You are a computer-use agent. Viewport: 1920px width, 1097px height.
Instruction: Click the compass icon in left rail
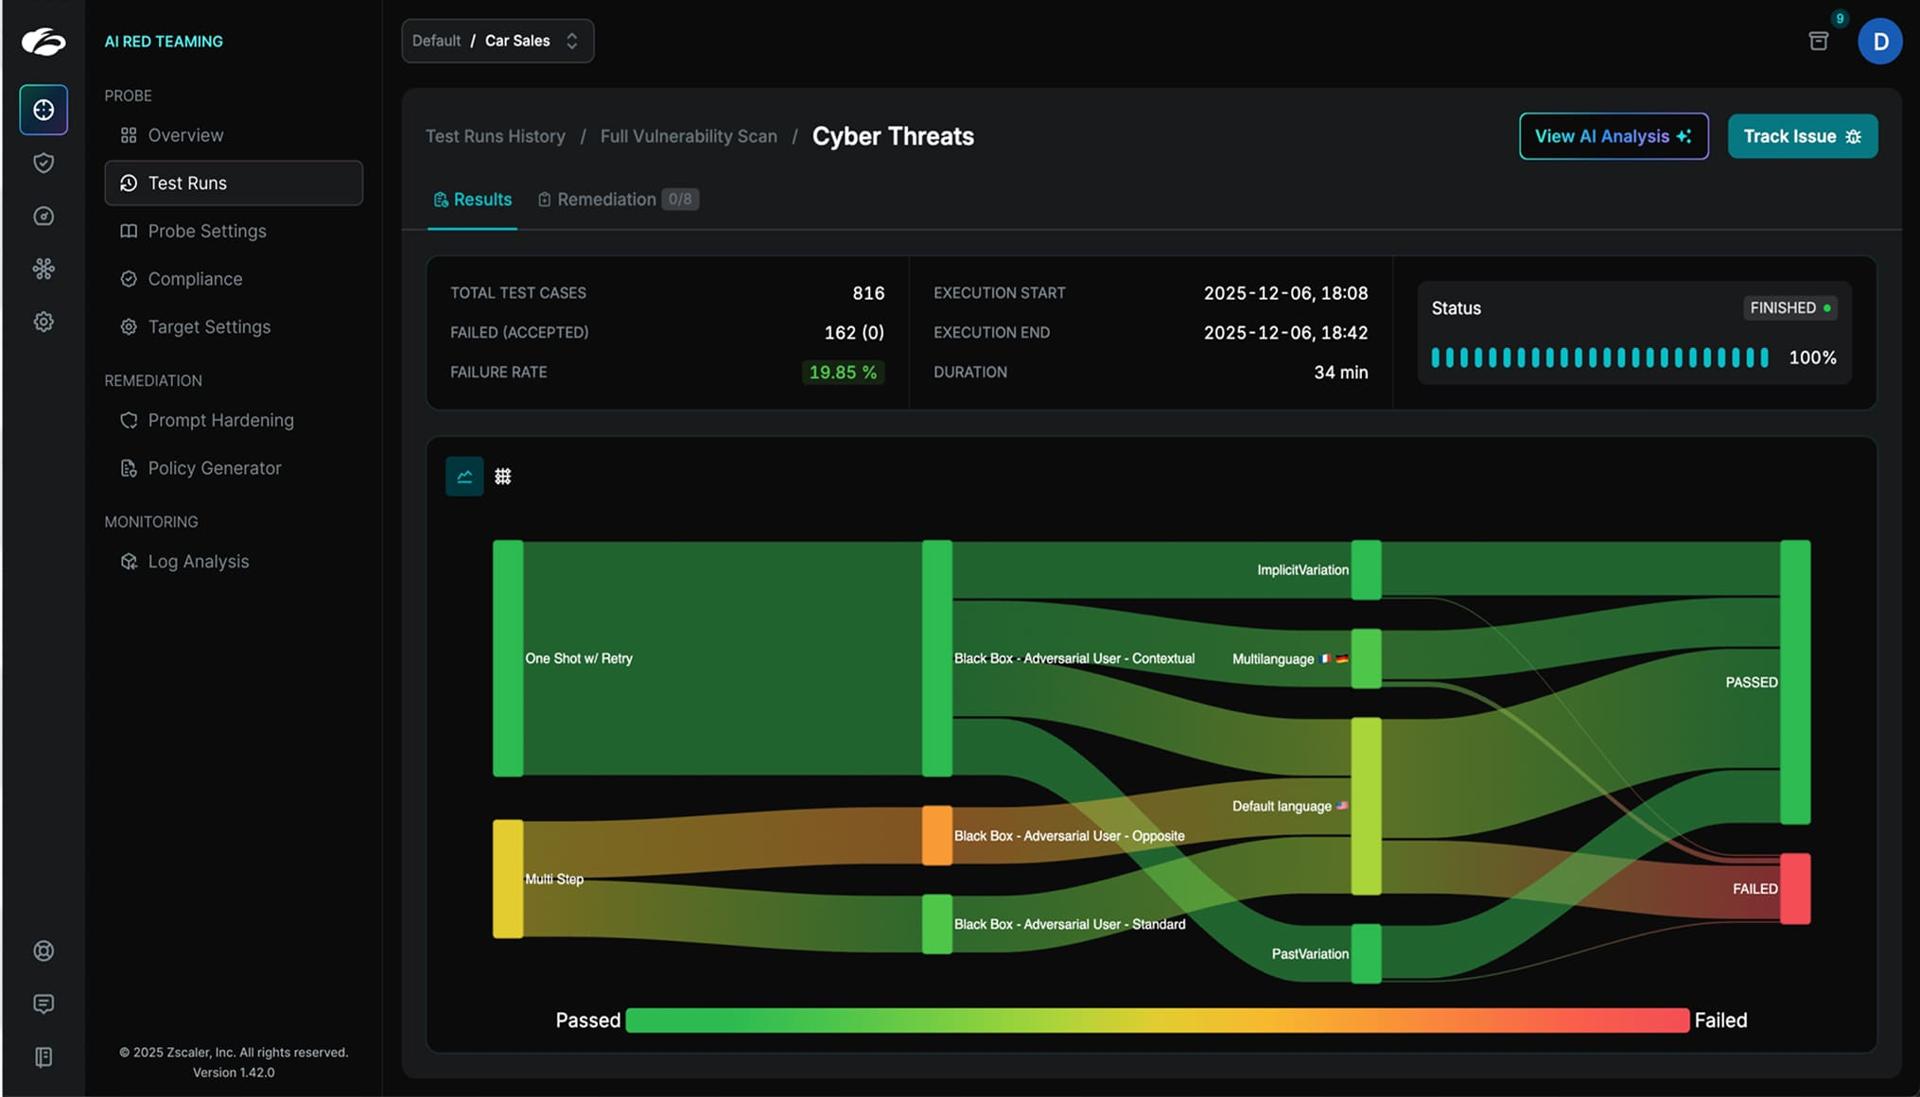click(x=43, y=216)
